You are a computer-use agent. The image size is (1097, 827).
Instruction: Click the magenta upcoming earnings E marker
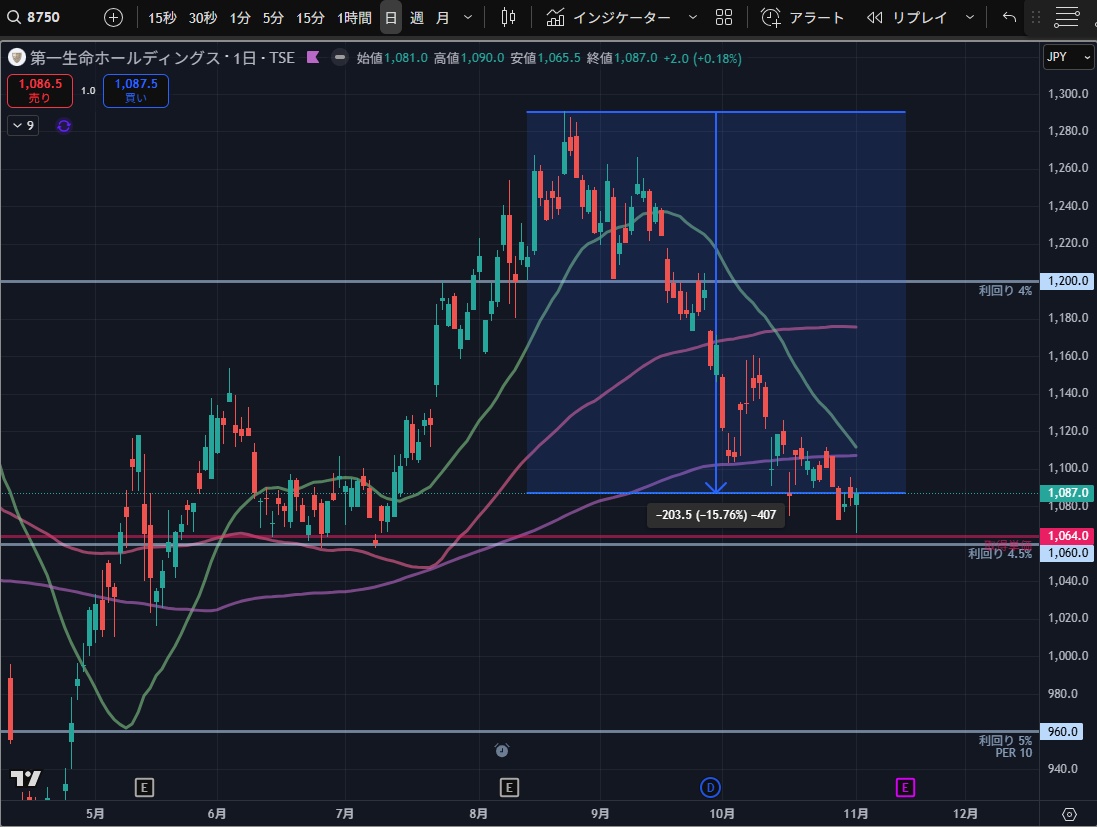click(x=905, y=788)
